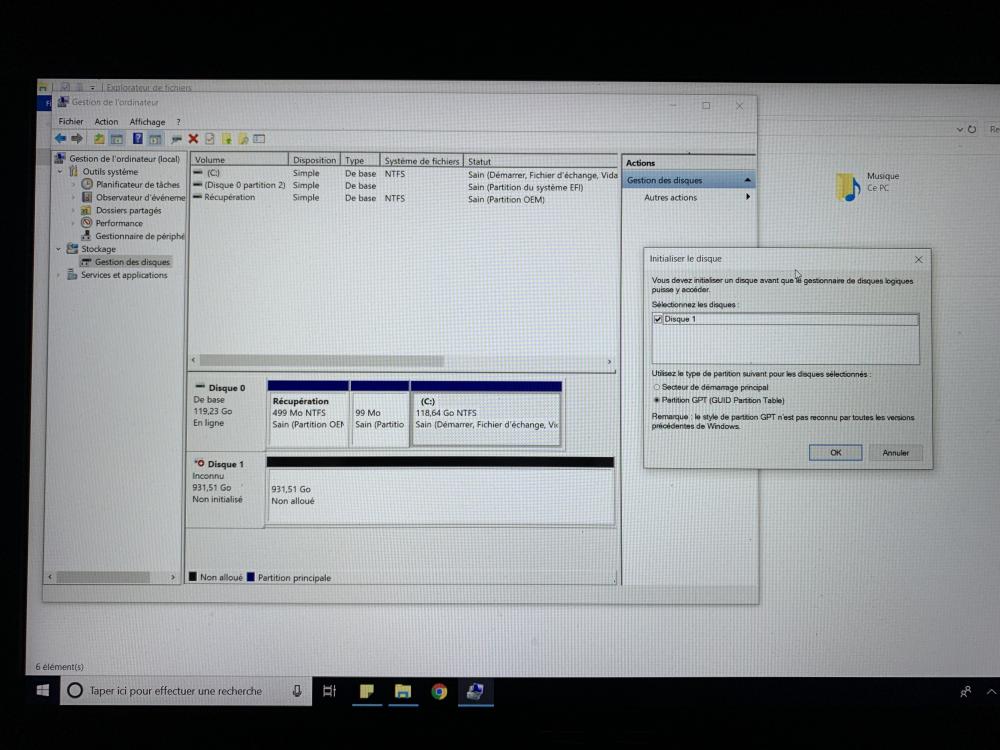Collapse Gestion des disques actions section

click(747, 180)
